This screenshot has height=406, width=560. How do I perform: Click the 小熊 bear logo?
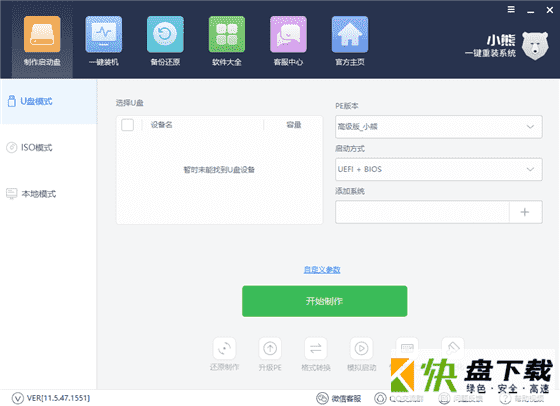coord(535,45)
